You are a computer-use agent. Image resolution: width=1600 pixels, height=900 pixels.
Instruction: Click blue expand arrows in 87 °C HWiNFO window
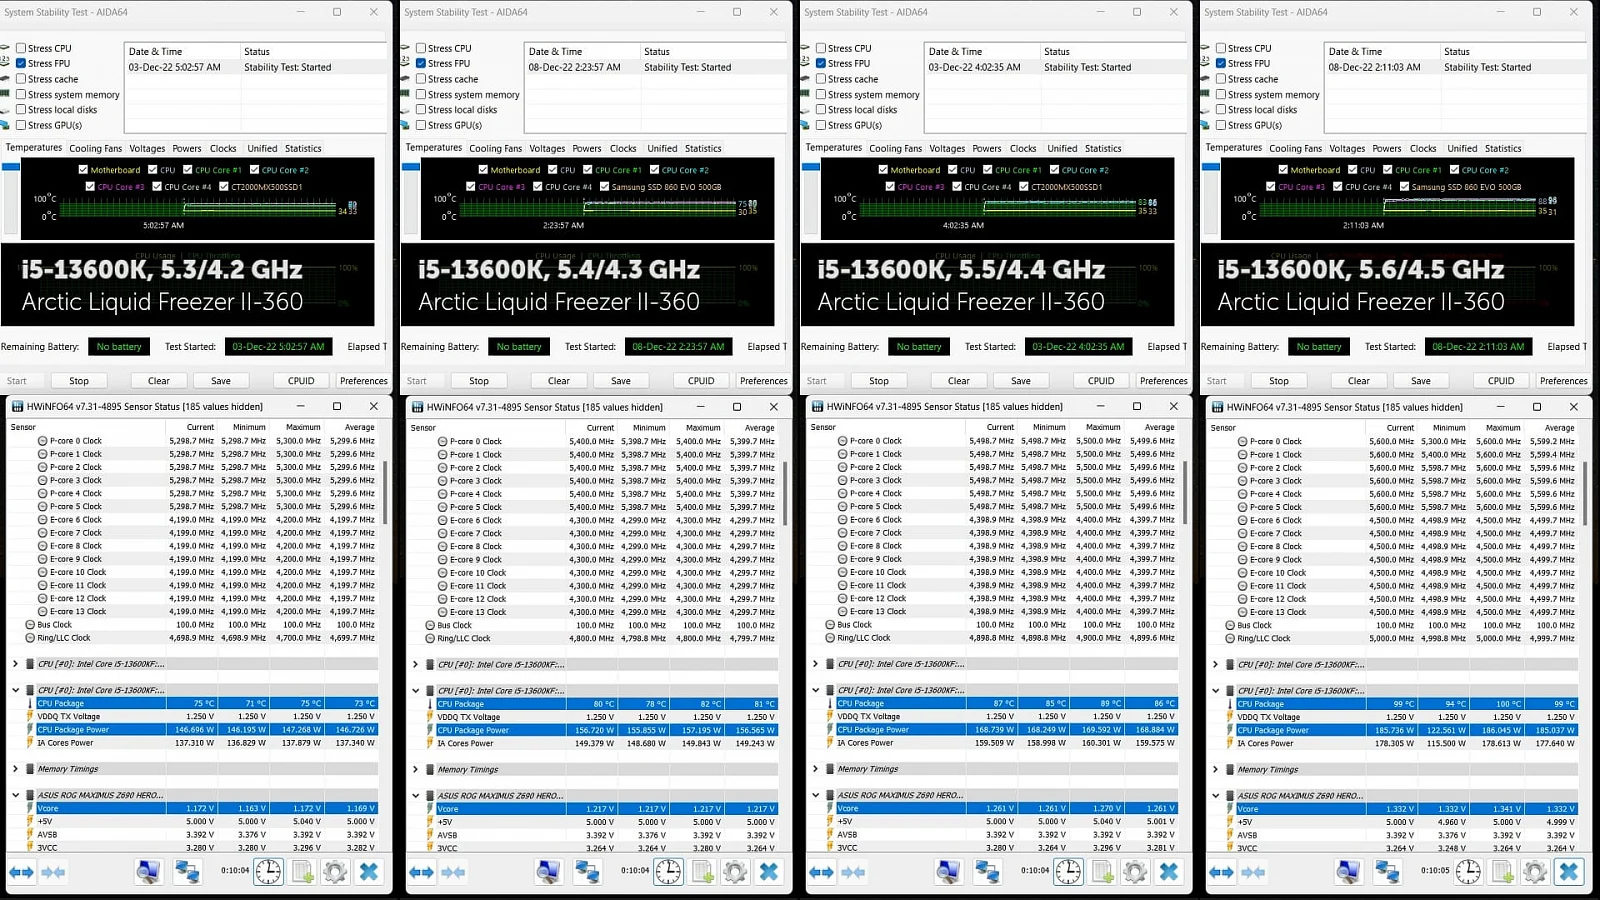click(821, 872)
